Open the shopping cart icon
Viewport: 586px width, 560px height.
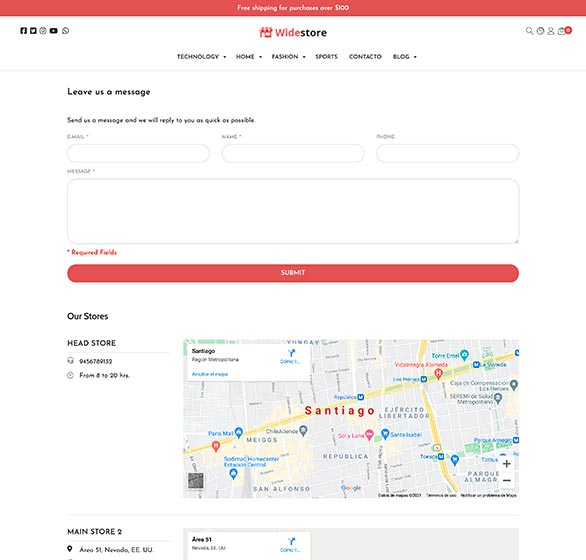[x=561, y=31]
